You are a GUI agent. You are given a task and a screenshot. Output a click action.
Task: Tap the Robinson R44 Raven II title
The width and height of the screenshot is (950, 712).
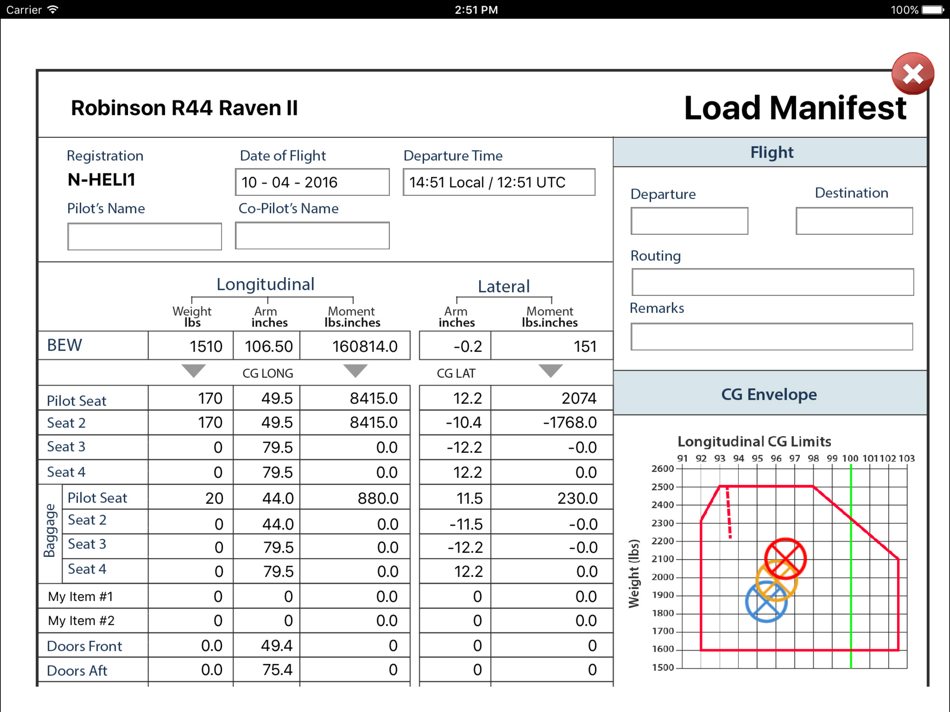(x=184, y=108)
